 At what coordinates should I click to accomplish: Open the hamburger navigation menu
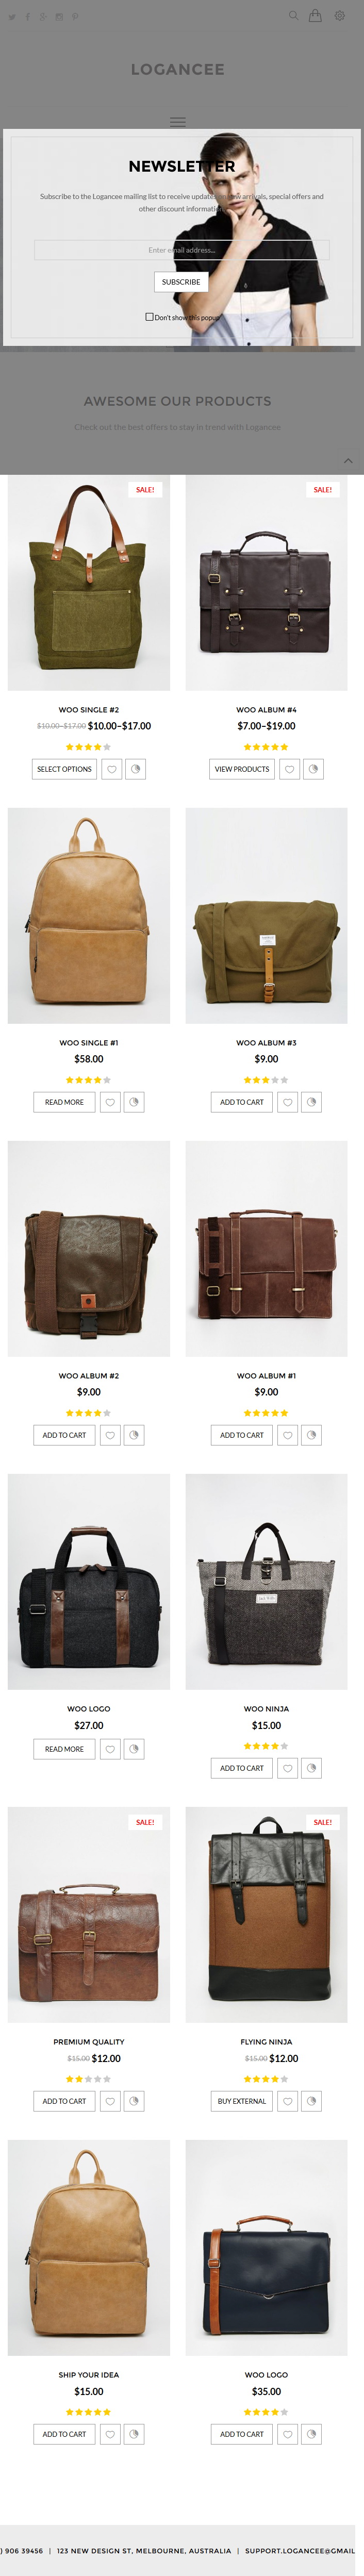(178, 122)
